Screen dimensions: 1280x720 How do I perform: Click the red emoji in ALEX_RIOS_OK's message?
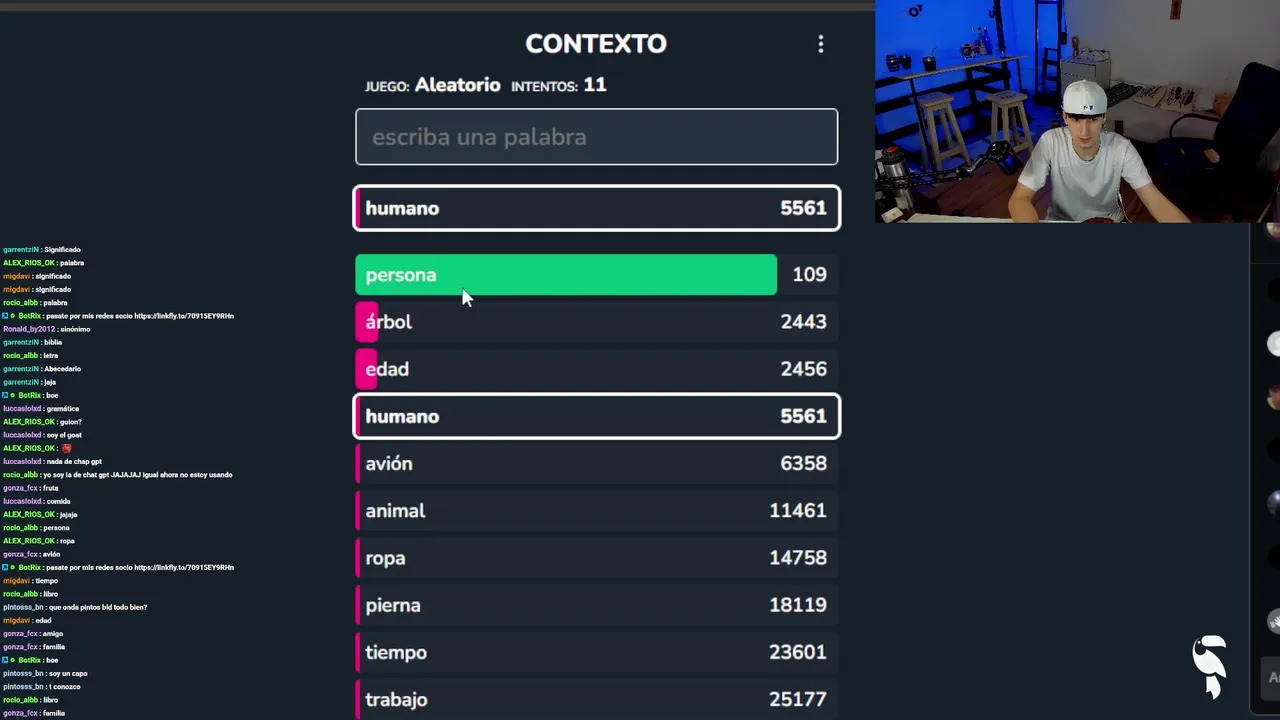(x=67, y=448)
